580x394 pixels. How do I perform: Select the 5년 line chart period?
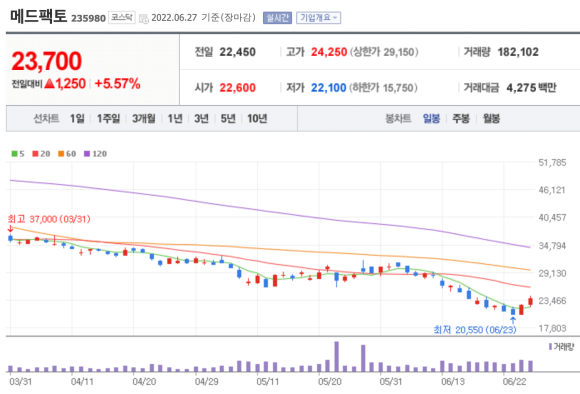click(228, 119)
